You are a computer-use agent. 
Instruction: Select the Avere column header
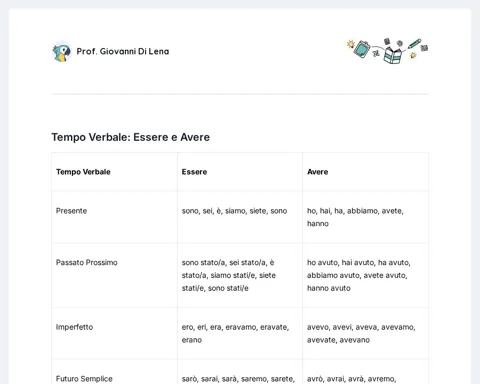(x=318, y=172)
